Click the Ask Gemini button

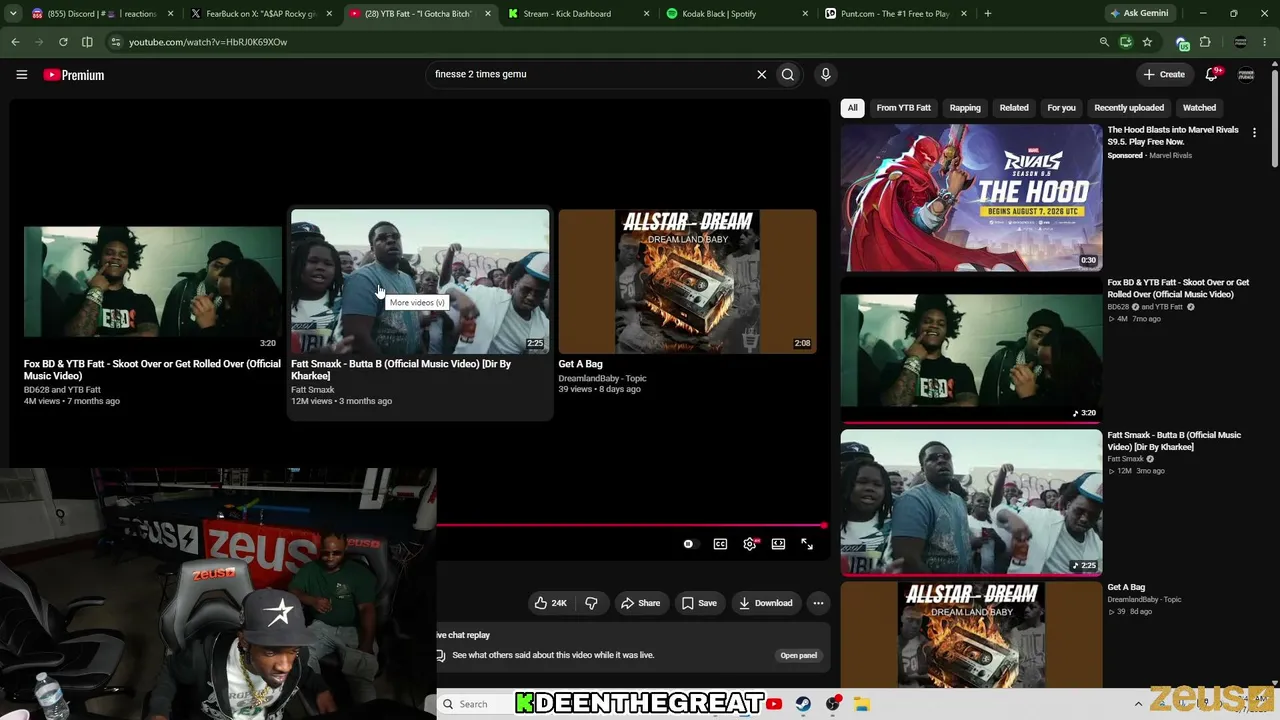pyautogui.click(x=1142, y=14)
